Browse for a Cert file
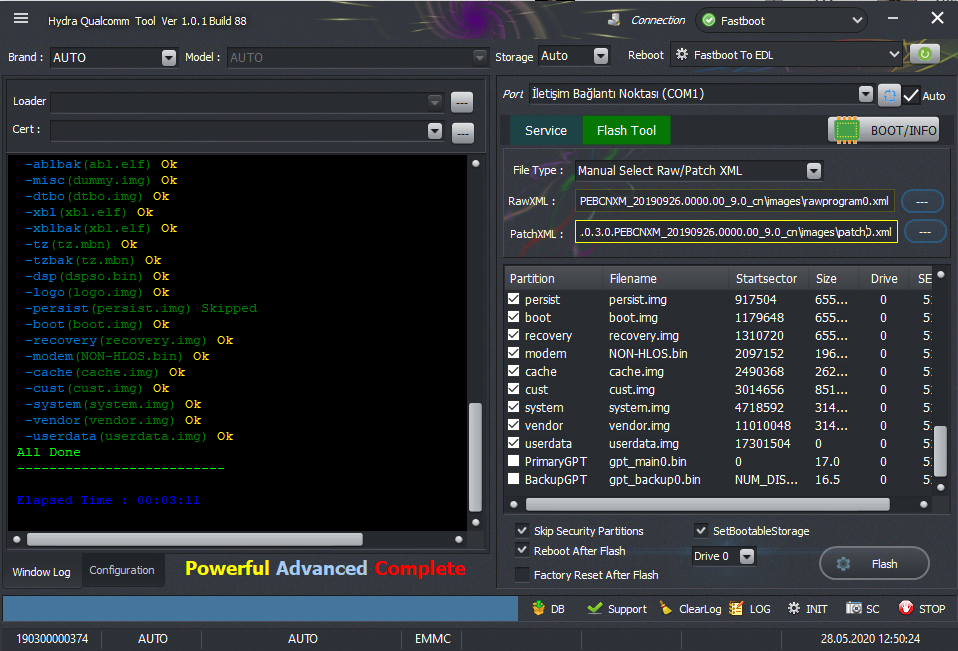 (463, 132)
